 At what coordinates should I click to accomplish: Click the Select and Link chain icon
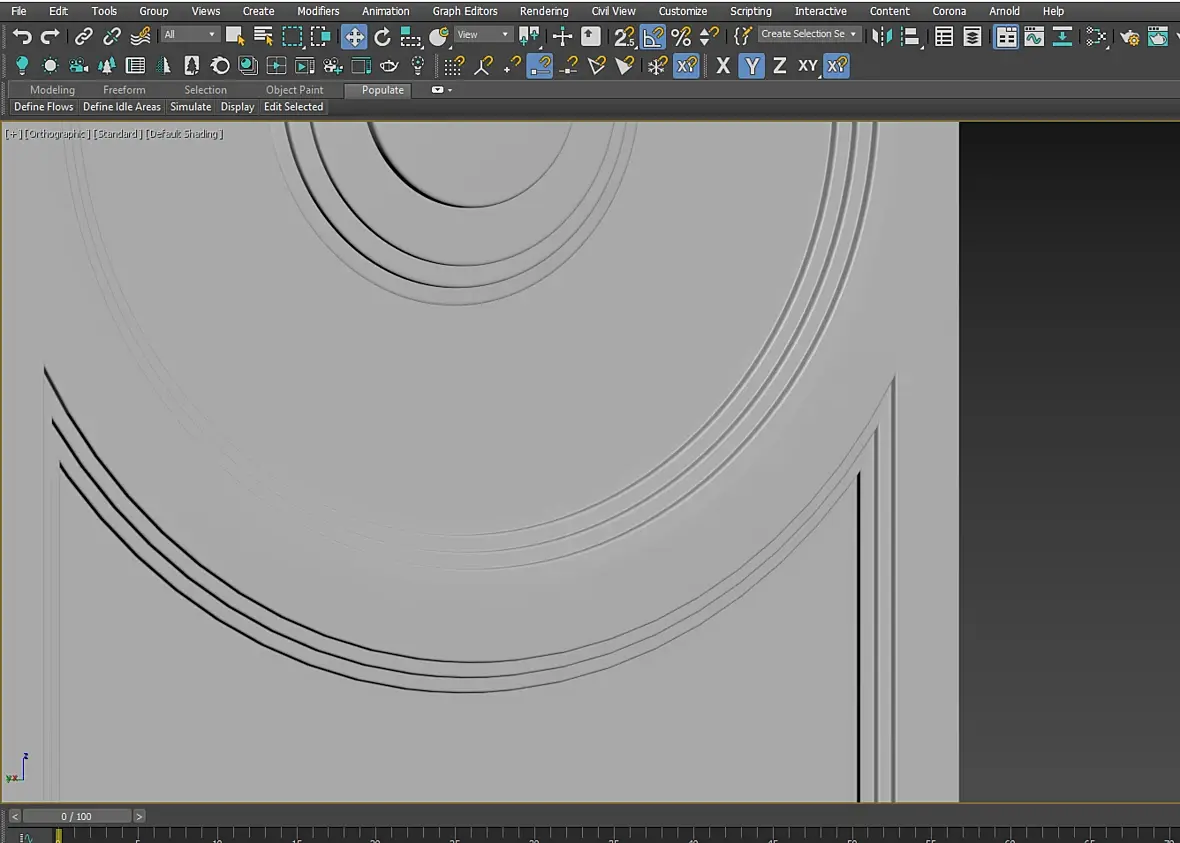click(x=84, y=37)
